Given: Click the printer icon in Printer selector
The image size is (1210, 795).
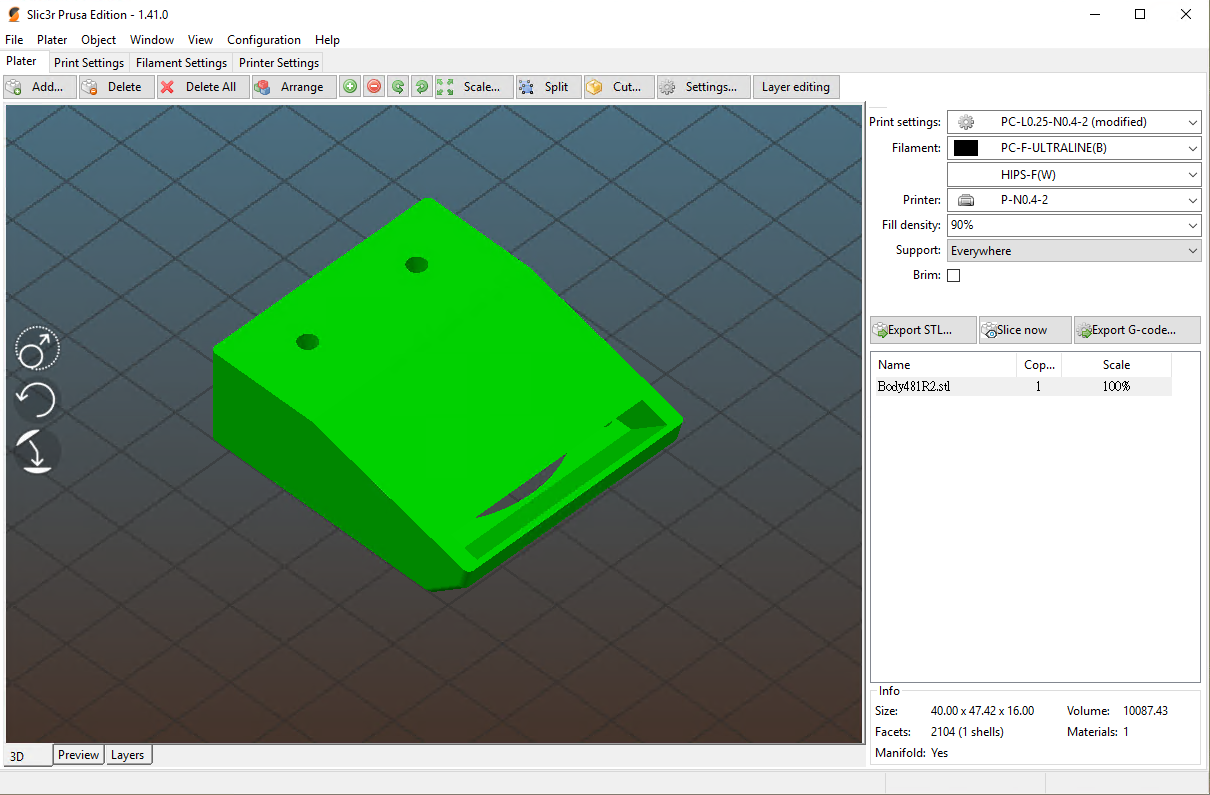Looking at the screenshot, I should pos(966,200).
